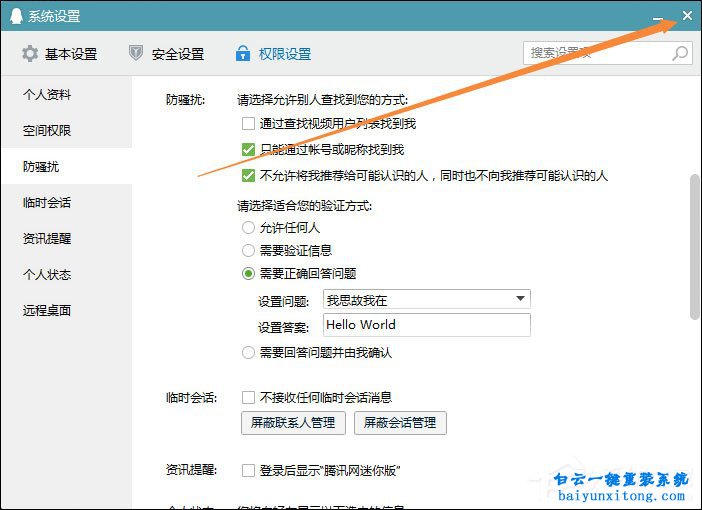Open 屏蔽会话管理 button
This screenshot has width=702, height=510.
(x=400, y=423)
